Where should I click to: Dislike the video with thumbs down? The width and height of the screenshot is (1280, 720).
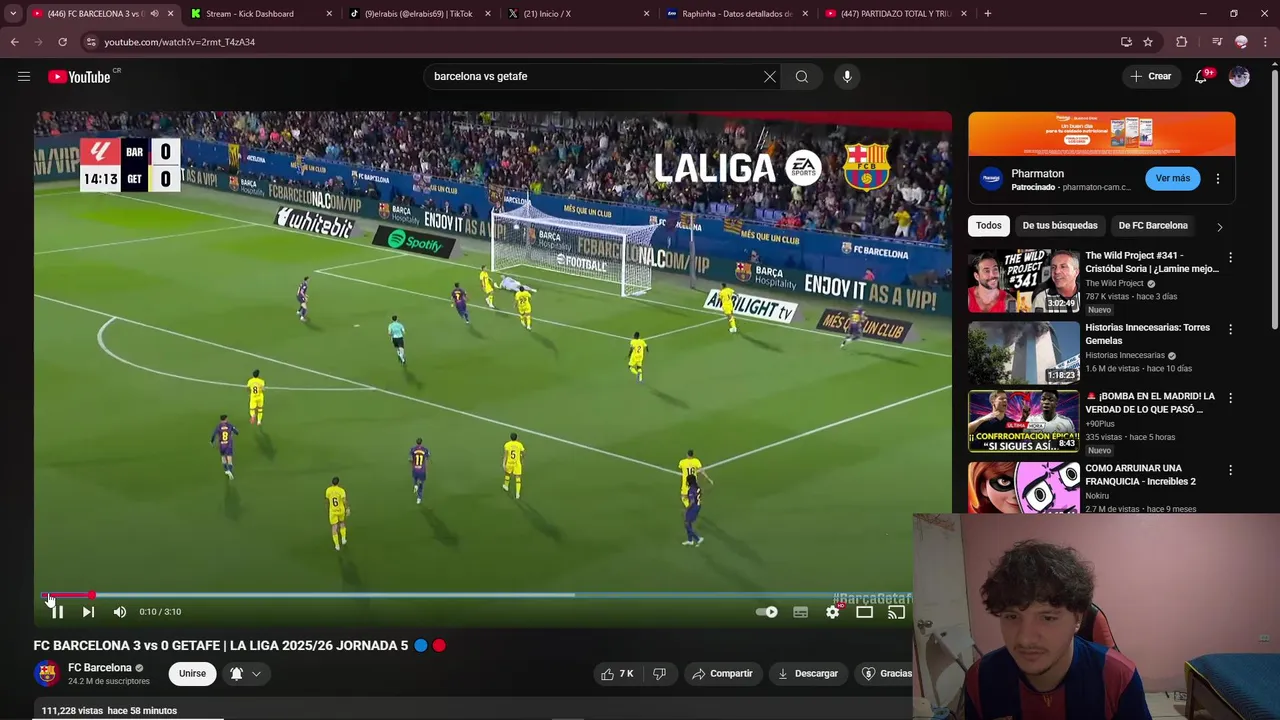pos(659,674)
